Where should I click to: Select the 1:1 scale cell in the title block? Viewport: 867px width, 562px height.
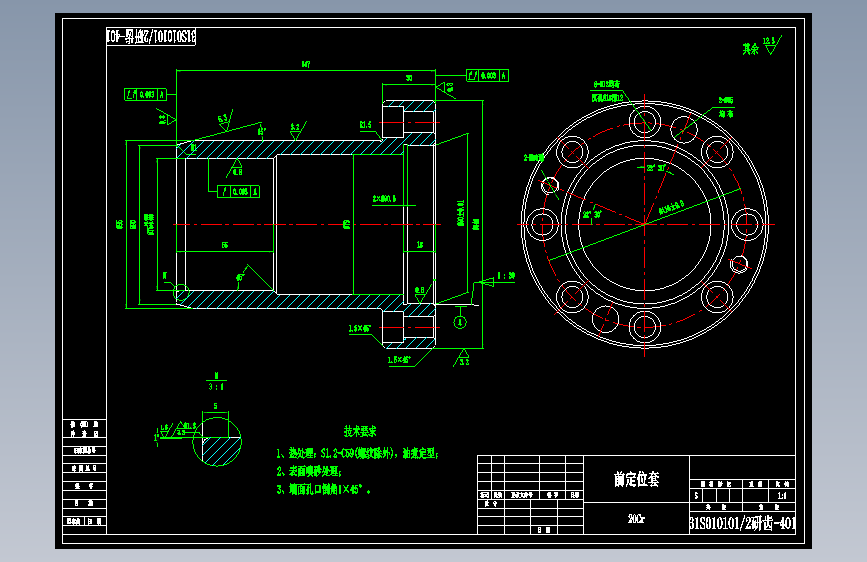click(x=781, y=496)
